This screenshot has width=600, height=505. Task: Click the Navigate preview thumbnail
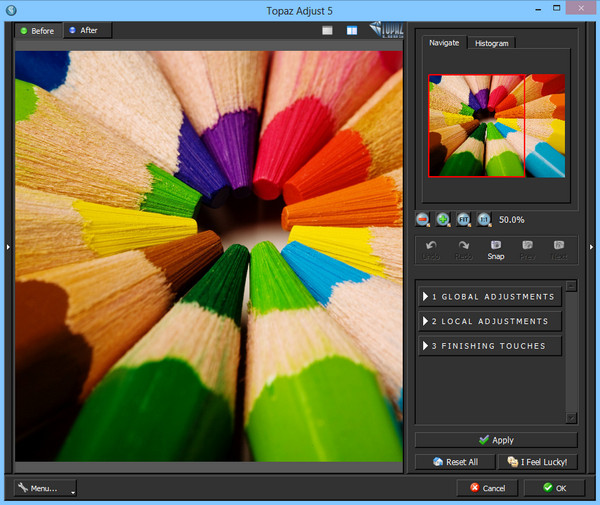[496, 125]
